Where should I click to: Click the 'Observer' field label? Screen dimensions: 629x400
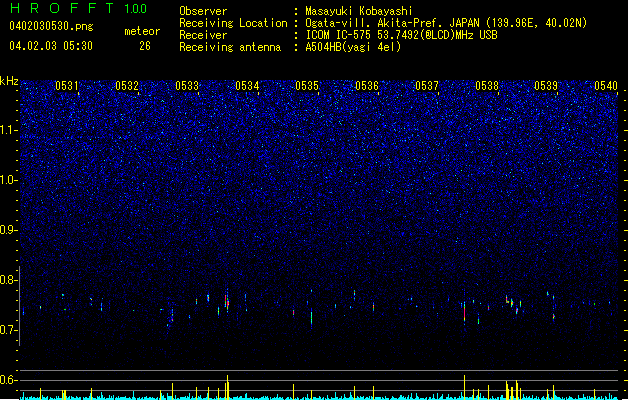(x=203, y=11)
